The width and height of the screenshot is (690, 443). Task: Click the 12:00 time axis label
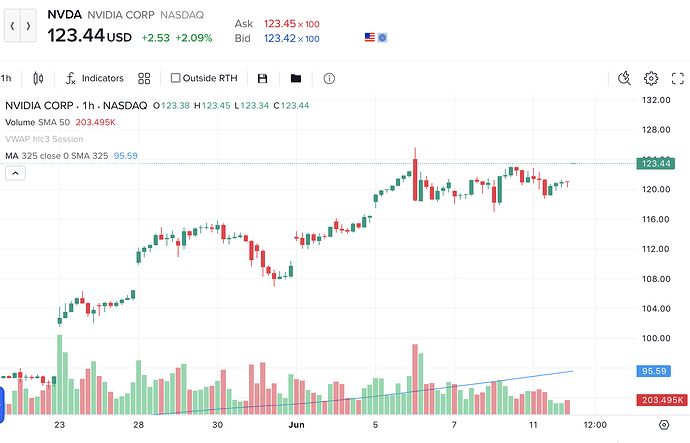click(x=595, y=425)
